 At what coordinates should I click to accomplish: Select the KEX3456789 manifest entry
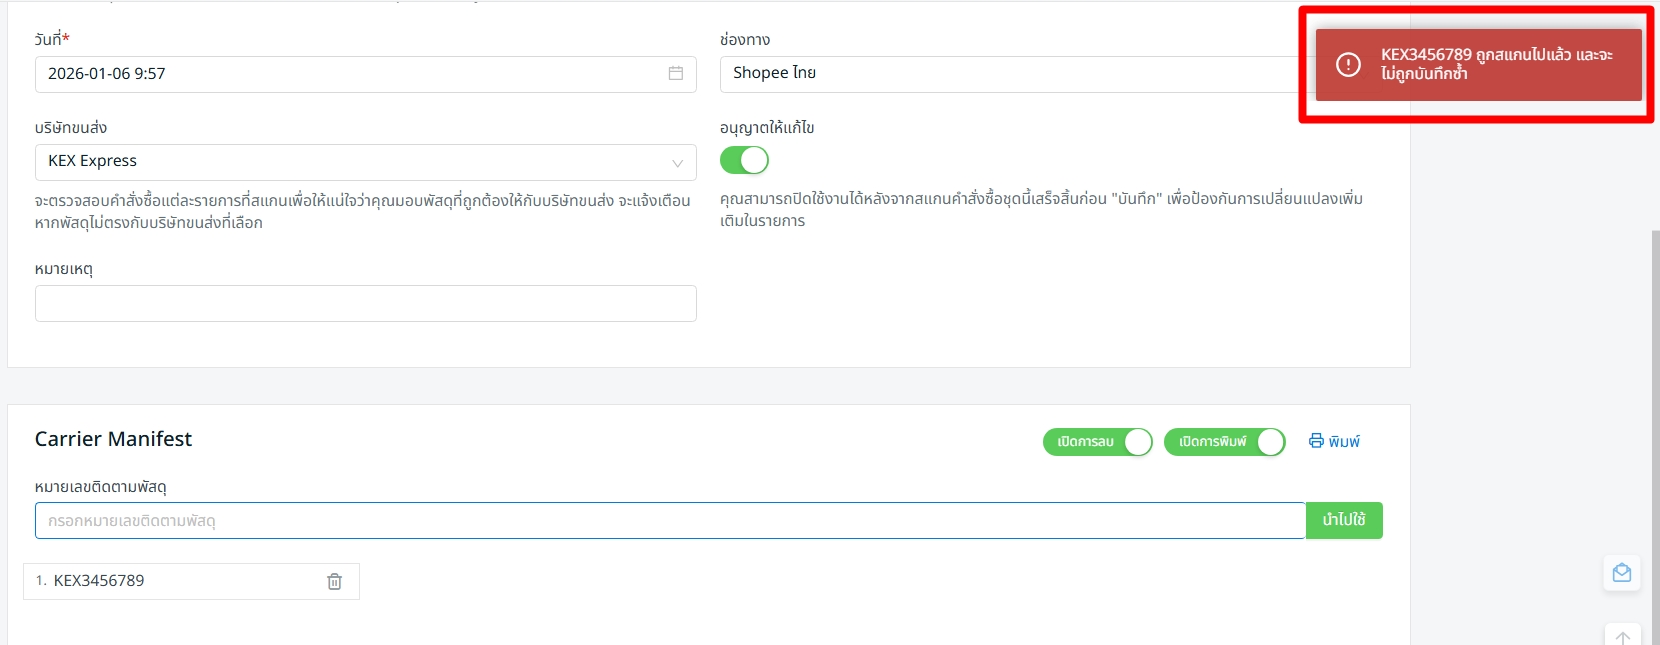[99, 581]
